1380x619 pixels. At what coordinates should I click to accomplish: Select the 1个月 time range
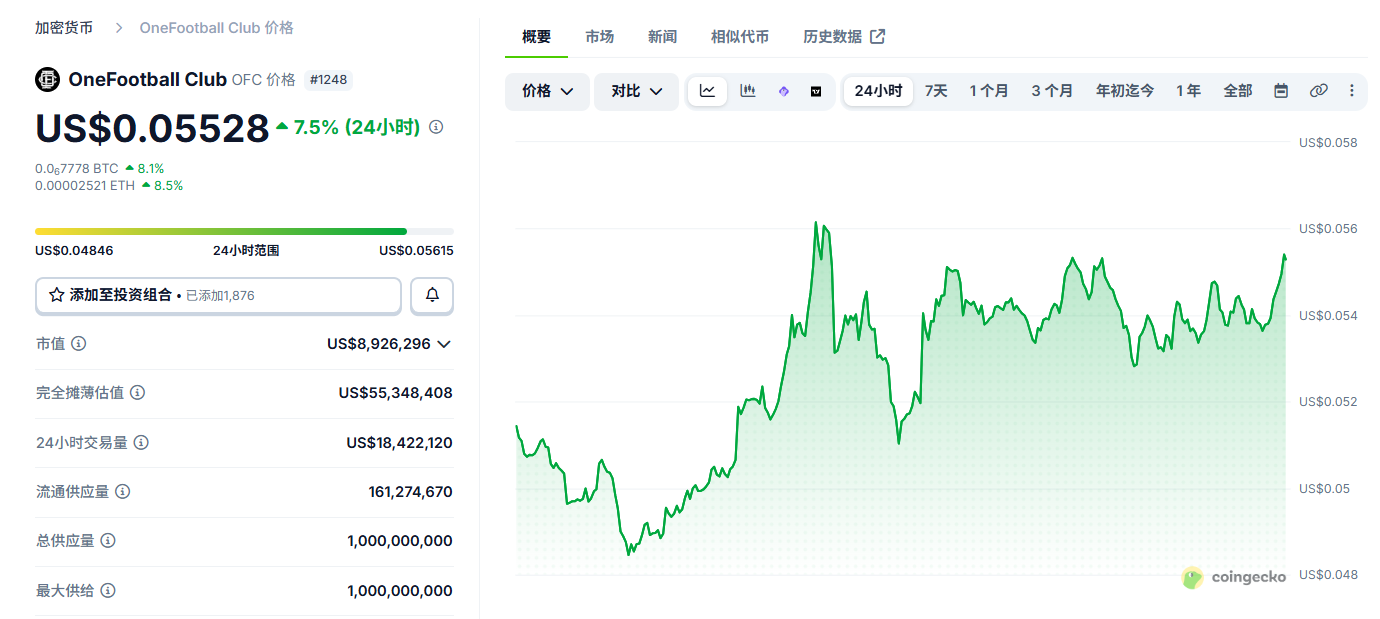click(x=989, y=91)
